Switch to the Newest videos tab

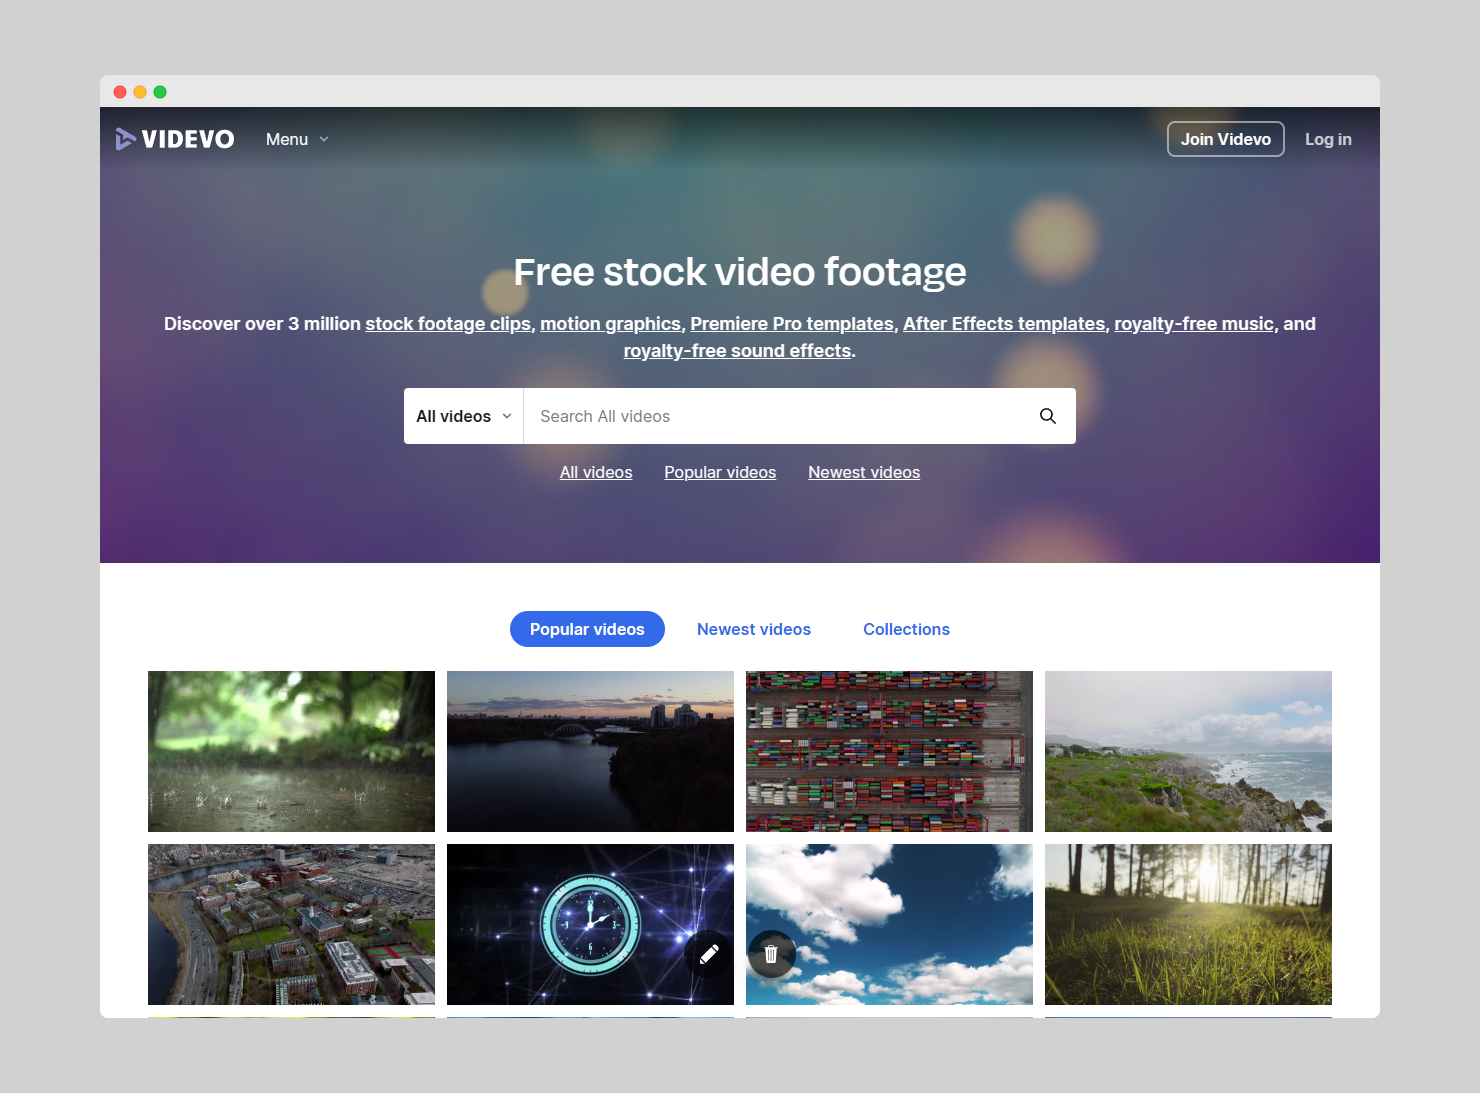[753, 629]
